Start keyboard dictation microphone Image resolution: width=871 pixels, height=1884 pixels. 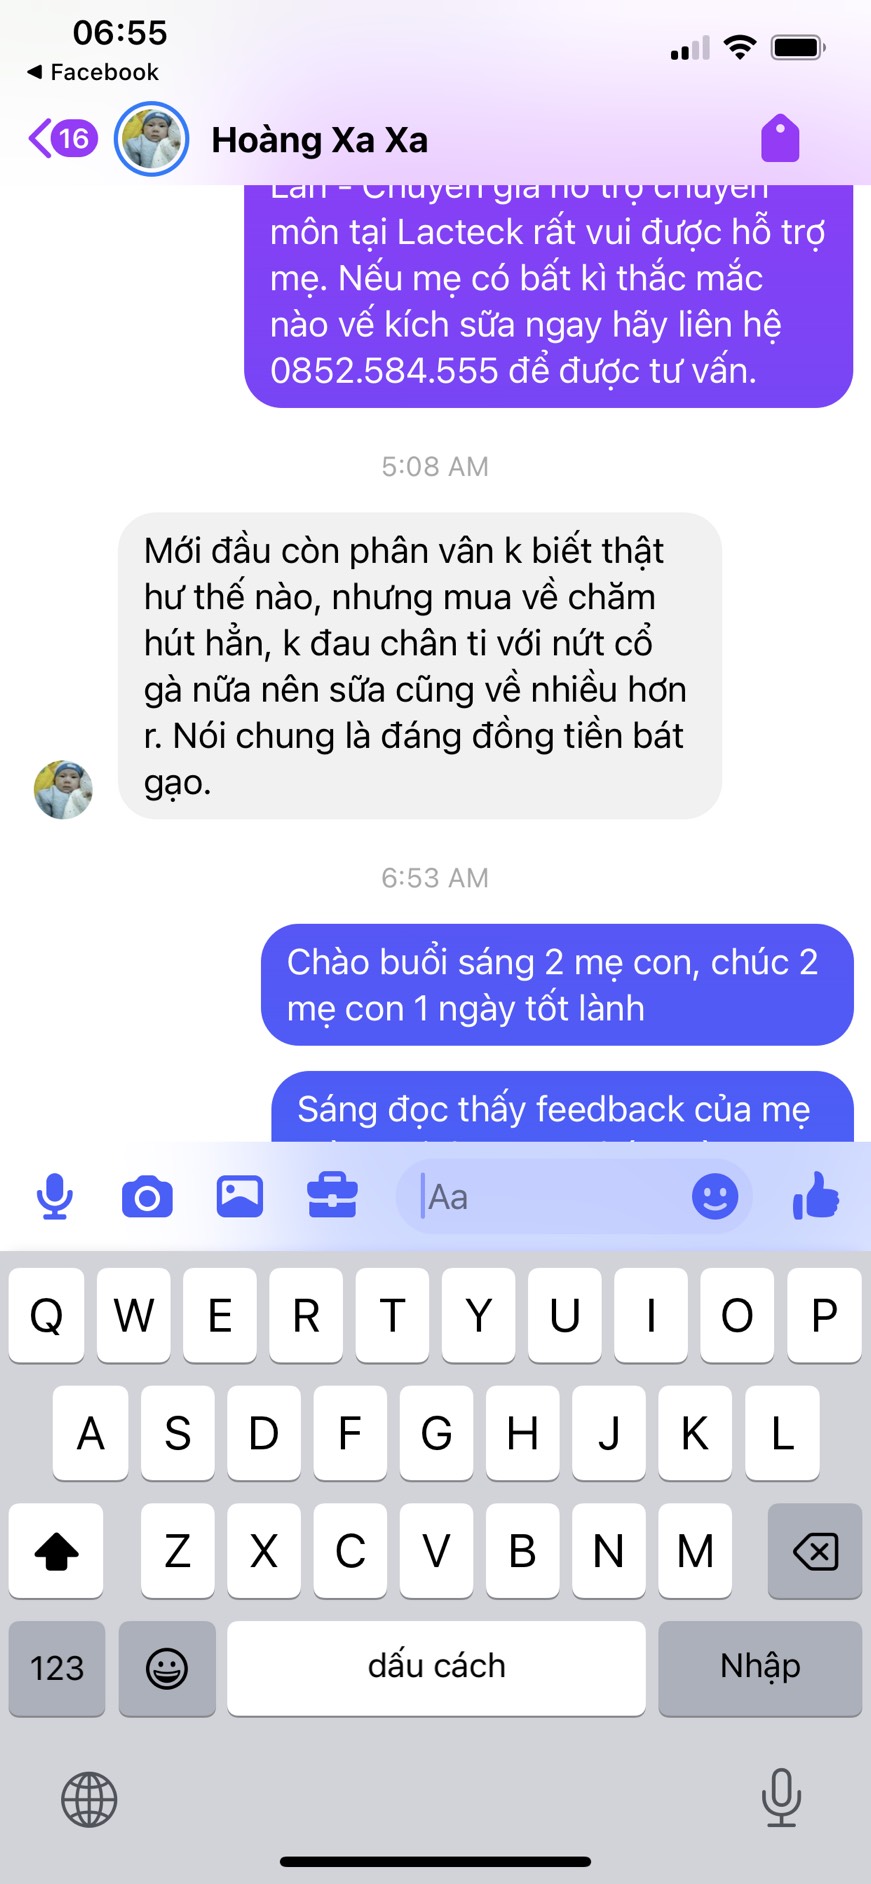click(781, 1798)
